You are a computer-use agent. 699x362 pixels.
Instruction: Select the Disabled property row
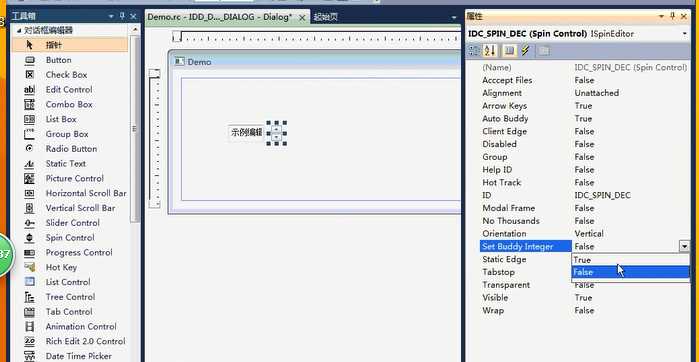(x=584, y=144)
